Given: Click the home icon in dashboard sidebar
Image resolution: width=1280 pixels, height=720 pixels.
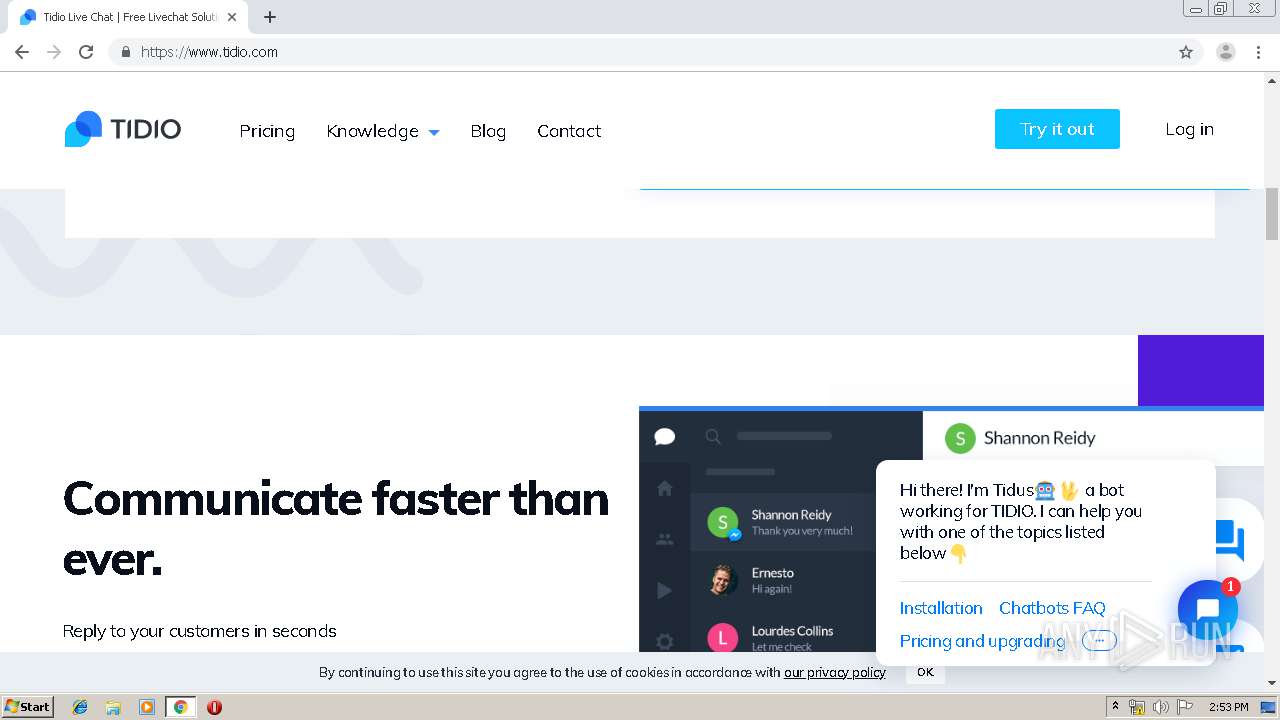Looking at the screenshot, I should pos(665,488).
